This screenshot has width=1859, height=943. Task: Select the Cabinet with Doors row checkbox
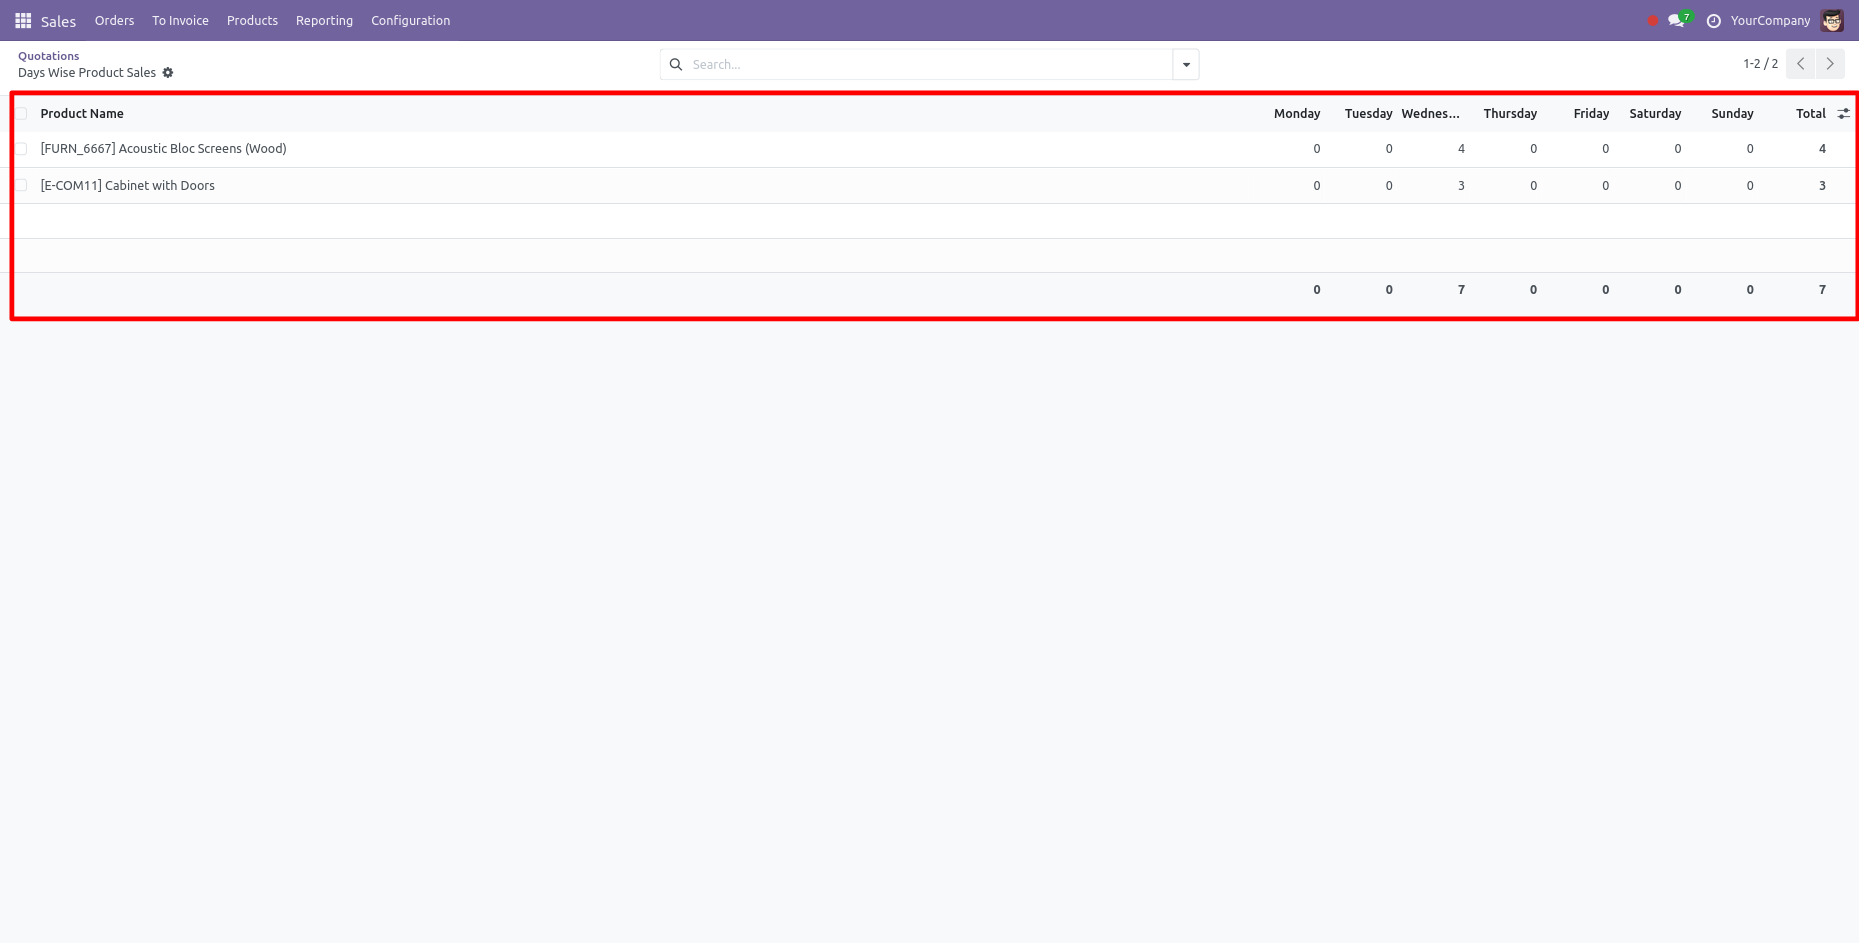21,186
